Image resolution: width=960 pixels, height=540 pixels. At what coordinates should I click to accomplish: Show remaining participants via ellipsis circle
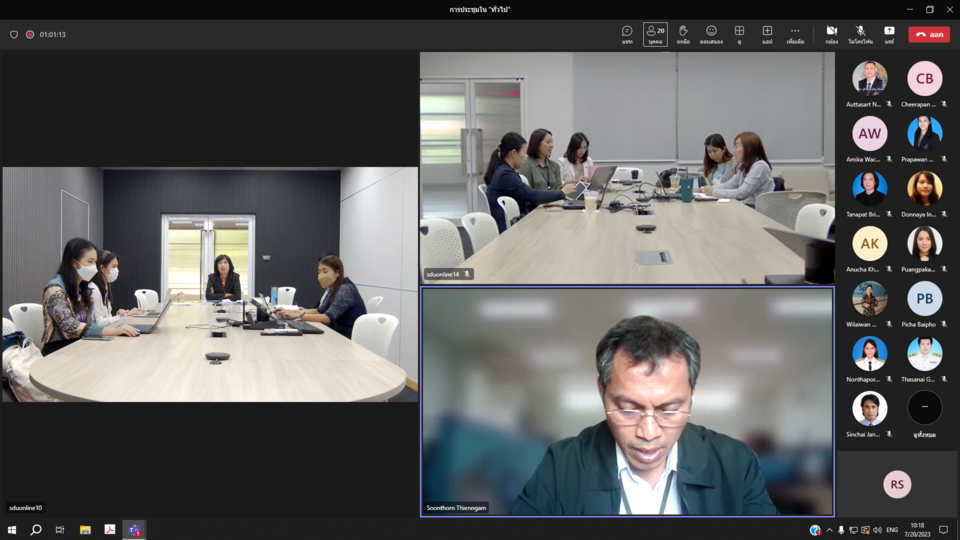924,408
